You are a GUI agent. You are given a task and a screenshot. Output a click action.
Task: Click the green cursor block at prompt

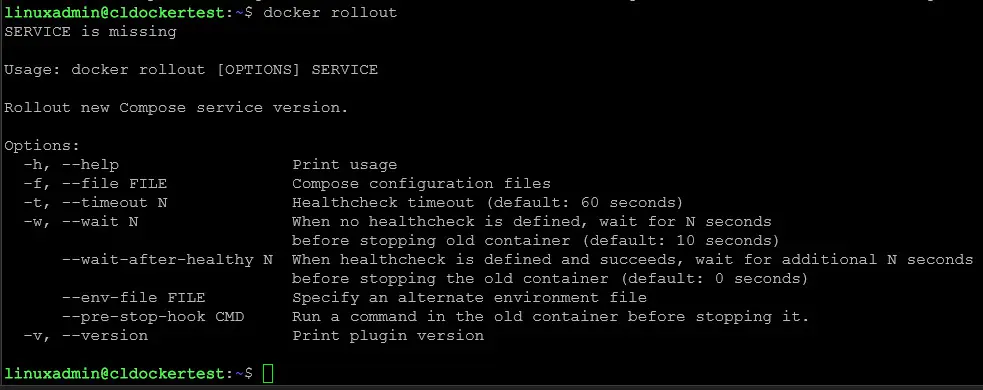(268, 373)
